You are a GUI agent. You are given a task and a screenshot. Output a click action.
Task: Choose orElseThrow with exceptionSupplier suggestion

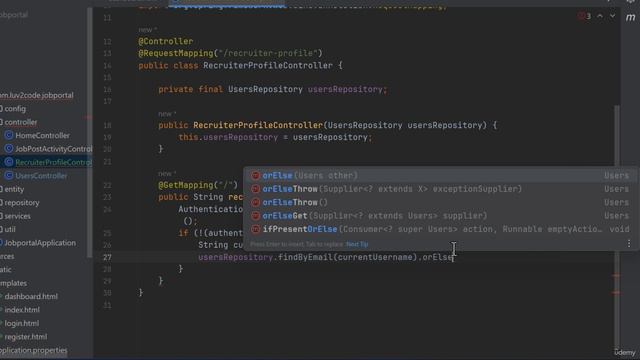click(x=440, y=189)
